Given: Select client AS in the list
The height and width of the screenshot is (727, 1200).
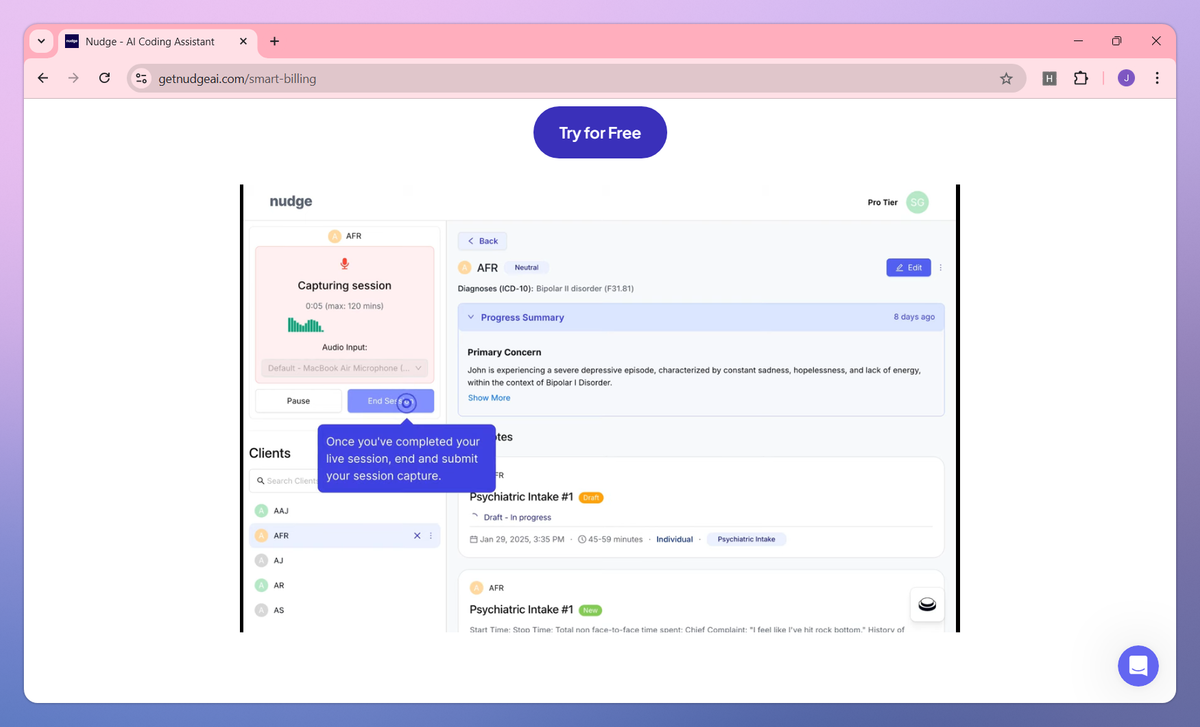Looking at the screenshot, I should (345, 610).
